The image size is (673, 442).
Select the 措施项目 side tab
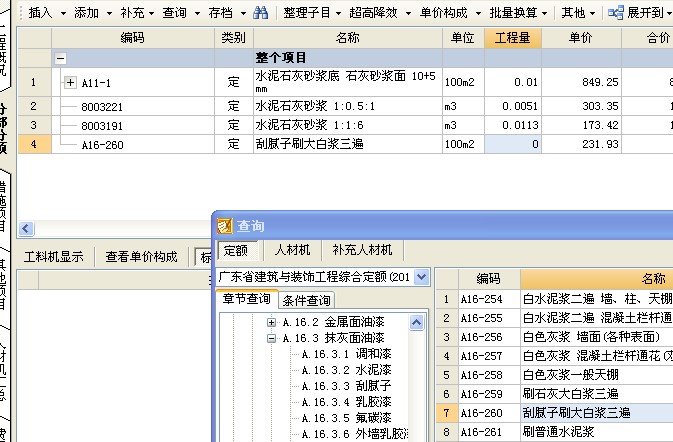(3, 207)
